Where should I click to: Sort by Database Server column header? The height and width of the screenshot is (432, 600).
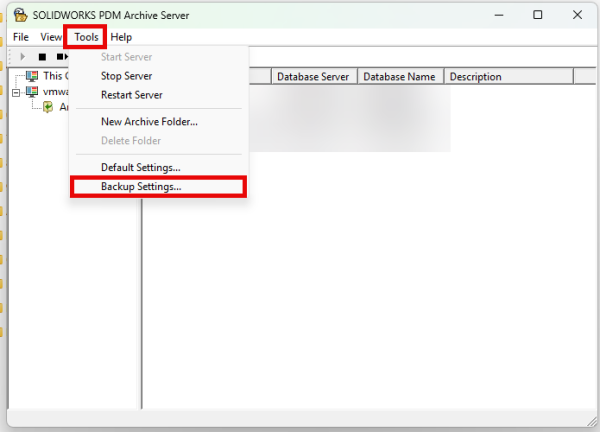pyautogui.click(x=314, y=77)
